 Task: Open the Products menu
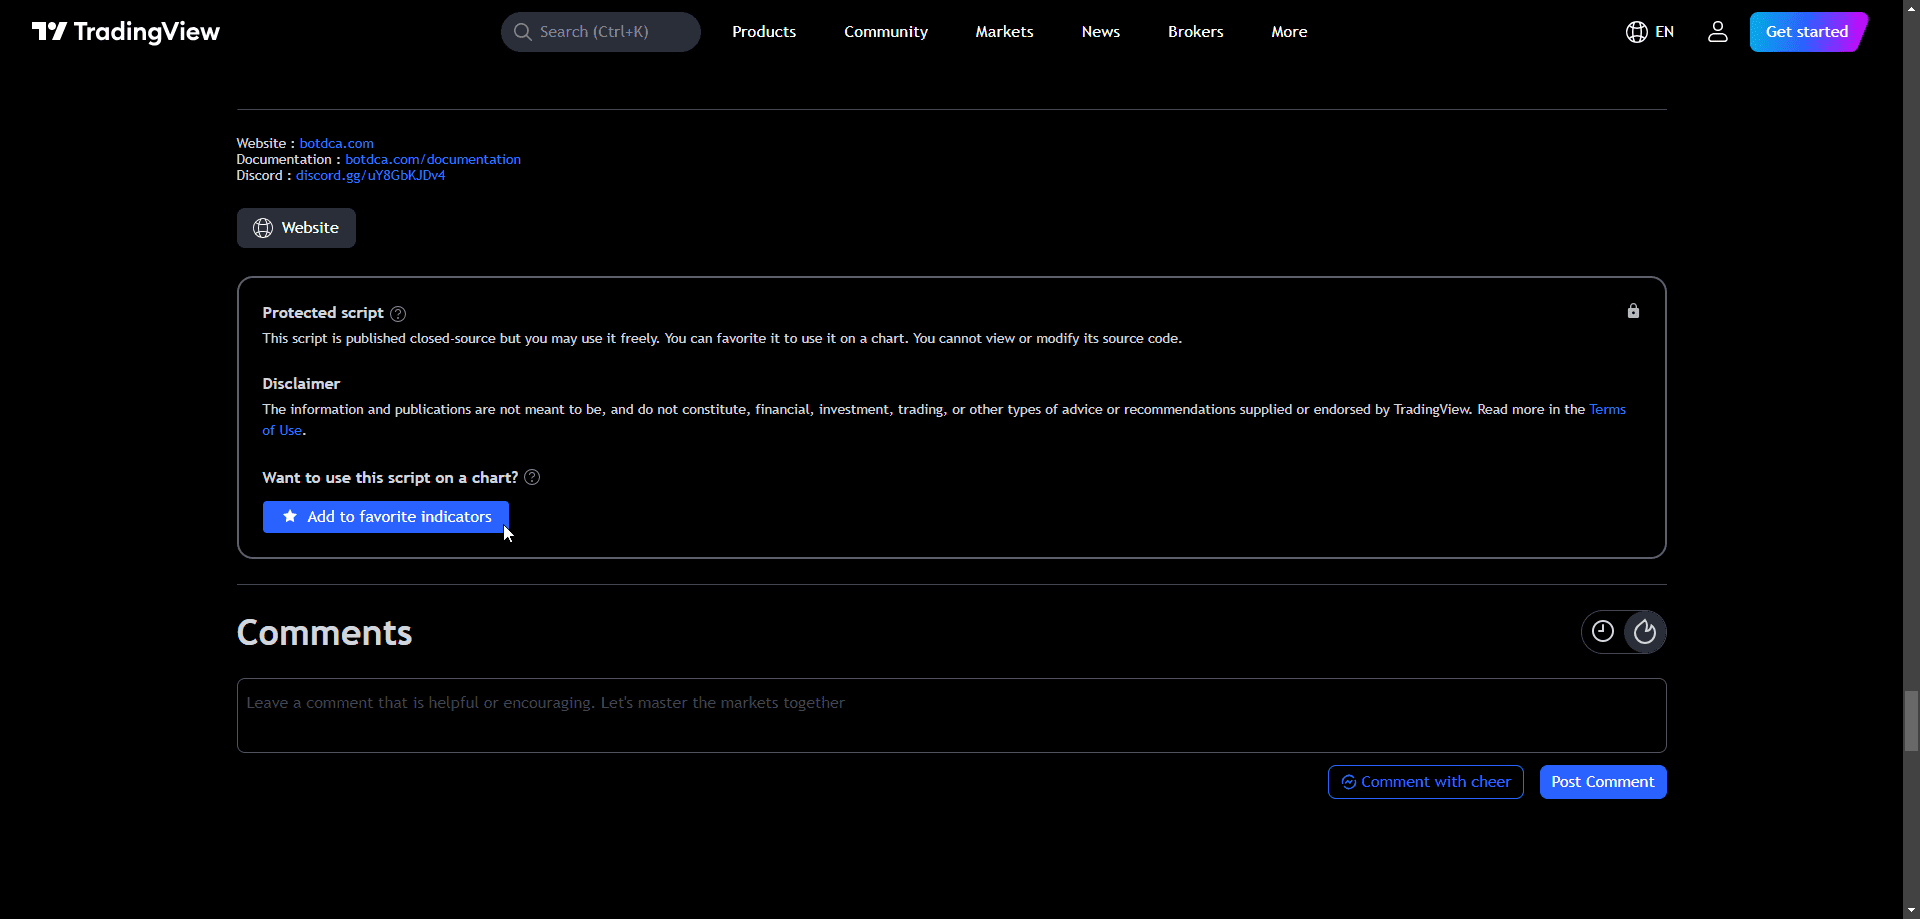(764, 32)
